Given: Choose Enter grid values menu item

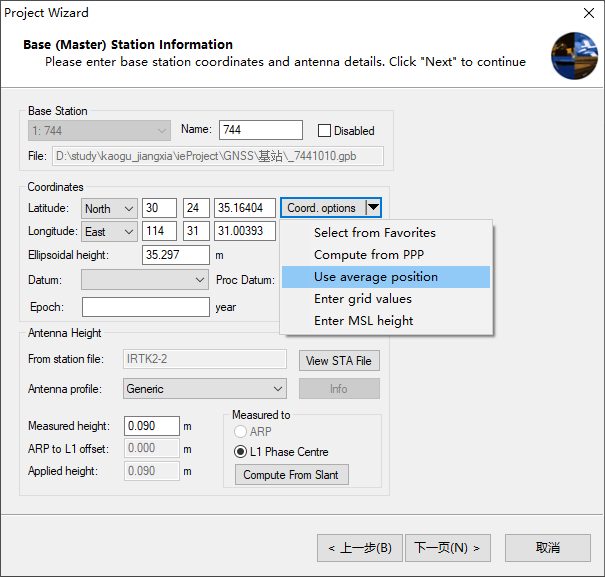Looking at the screenshot, I should coord(386,299).
